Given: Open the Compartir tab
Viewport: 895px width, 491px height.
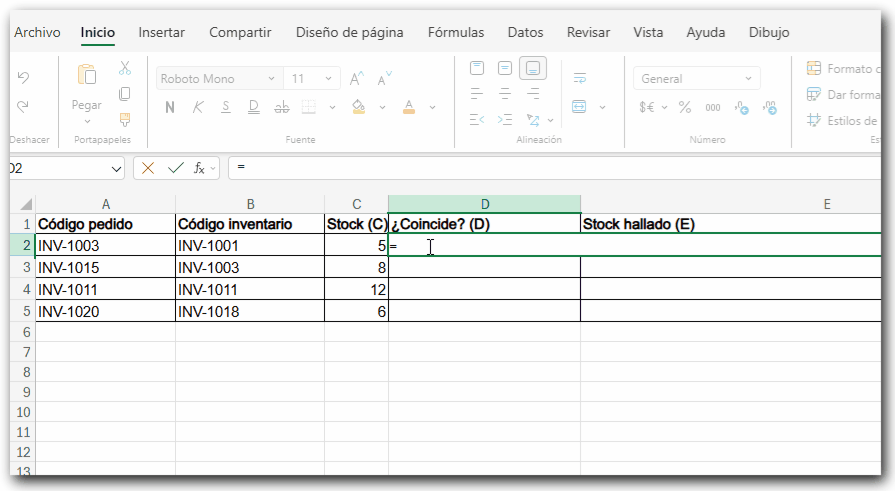Looking at the screenshot, I should point(240,33).
